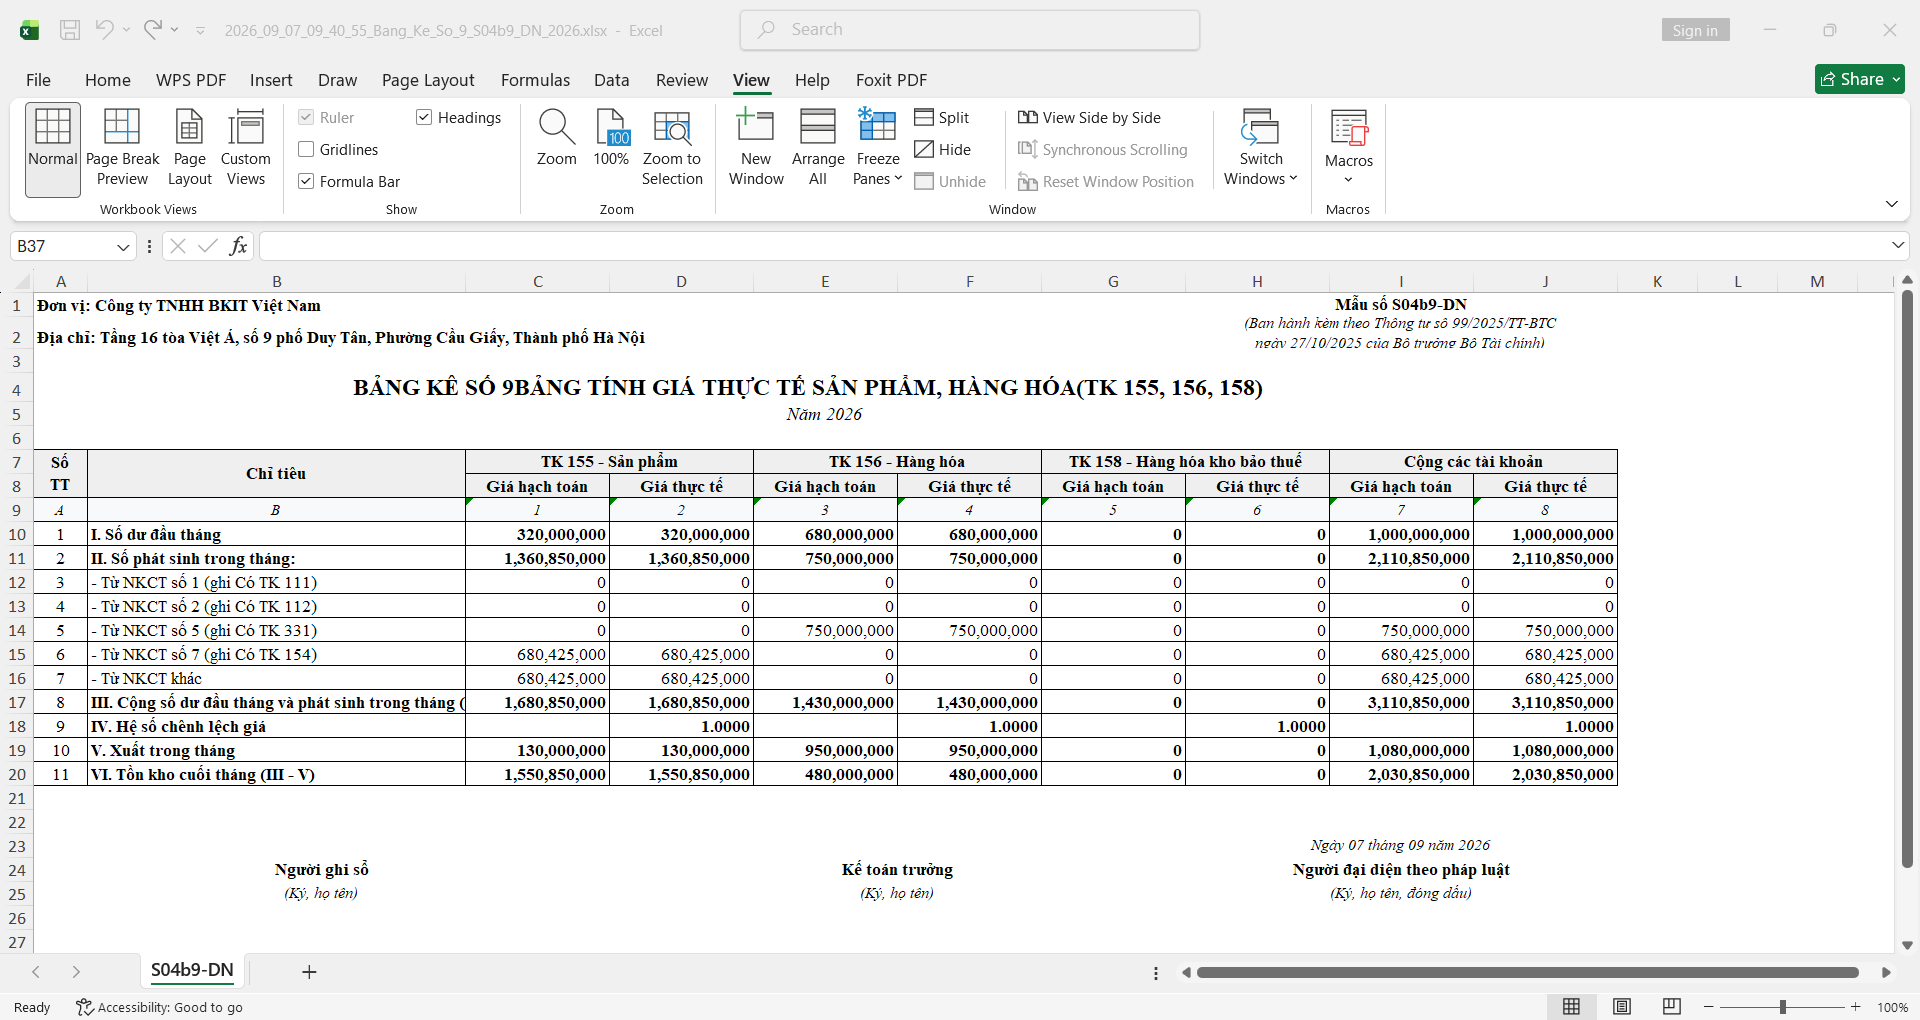Image resolution: width=1920 pixels, height=1020 pixels.
Task: Toggle the Headings checkbox
Action: pos(424,118)
